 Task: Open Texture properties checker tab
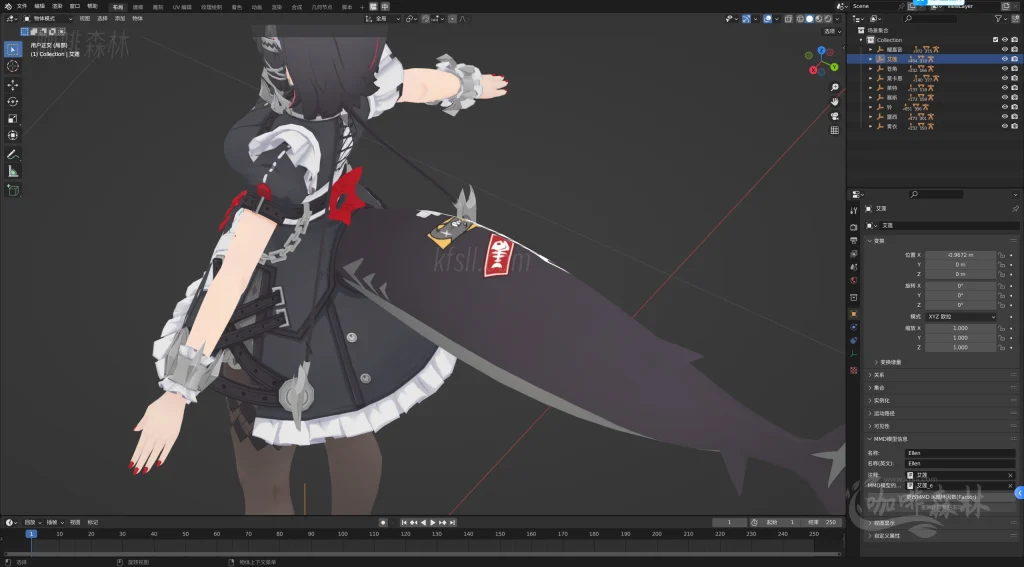pyautogui.click(x=854, y=370)
